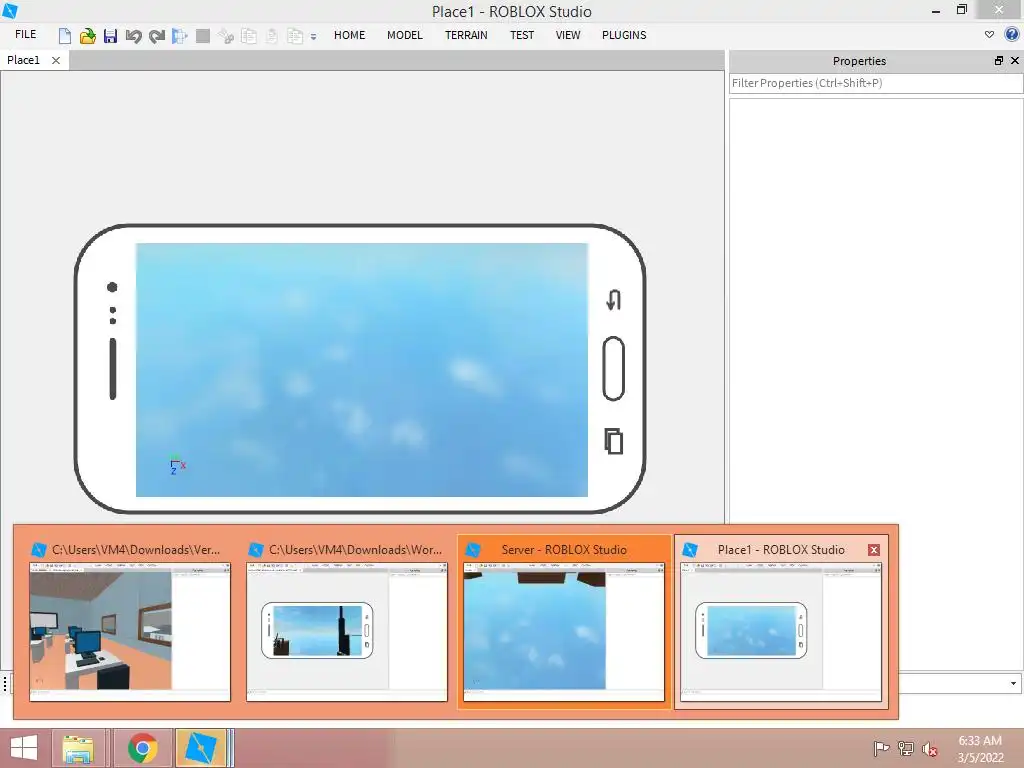Click the toolbar grip handle at lower left
Image resolution: width=1024 pixels, height=768 pixels.
pyautogui.click(x=5, y=684)
